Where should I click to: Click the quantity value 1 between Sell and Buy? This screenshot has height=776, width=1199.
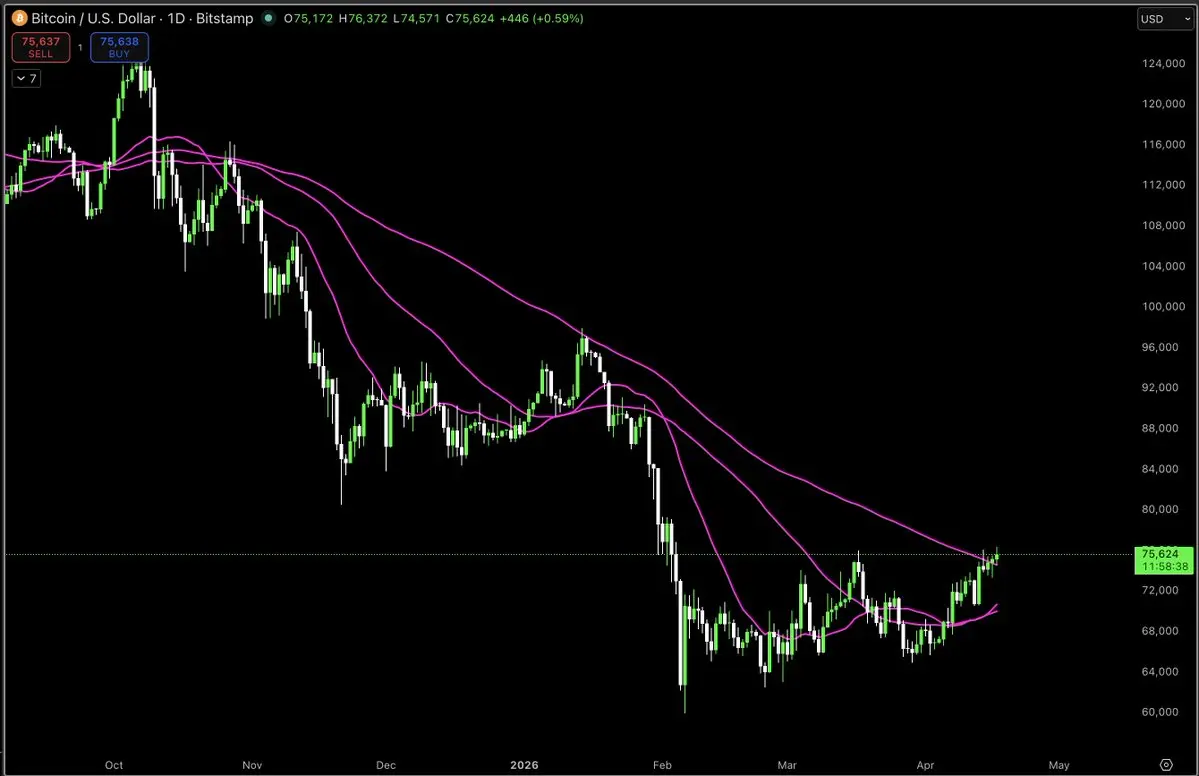click(80, 47)
